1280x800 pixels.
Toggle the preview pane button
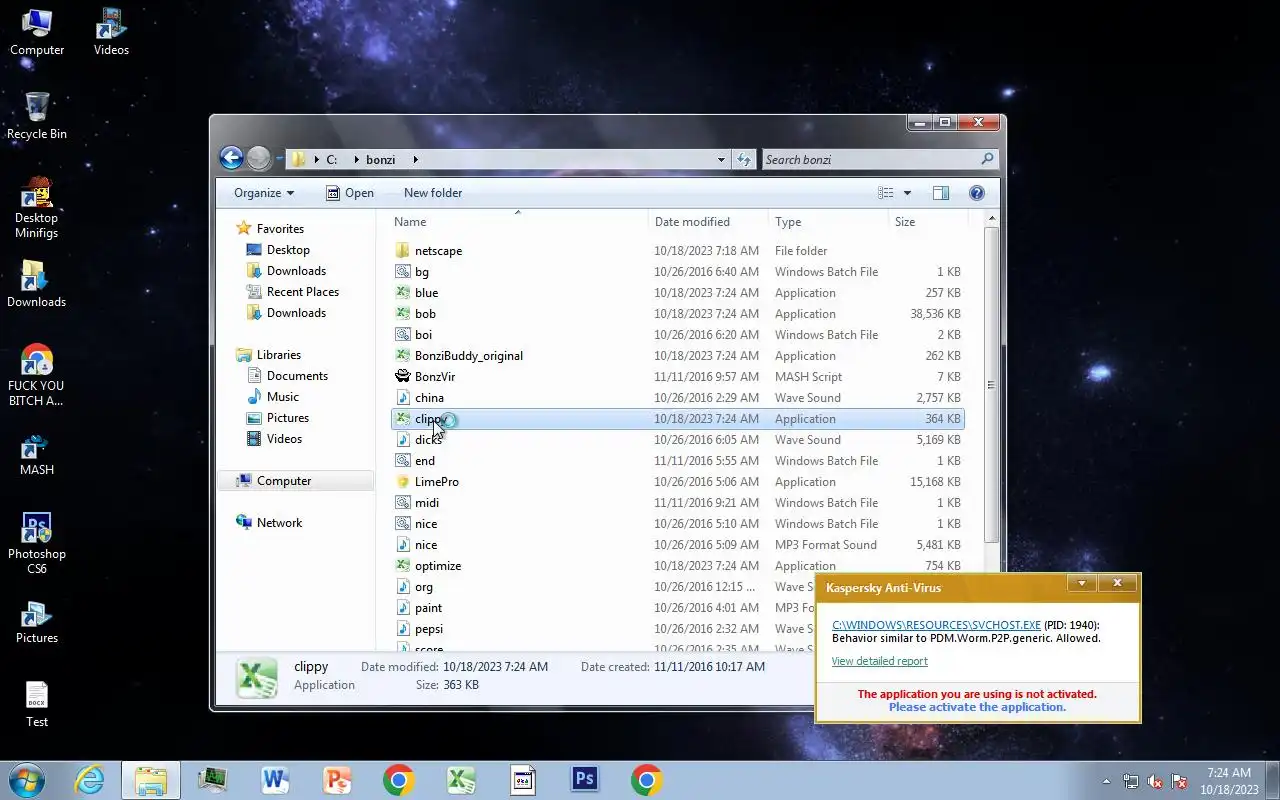[x=941, y=193]
